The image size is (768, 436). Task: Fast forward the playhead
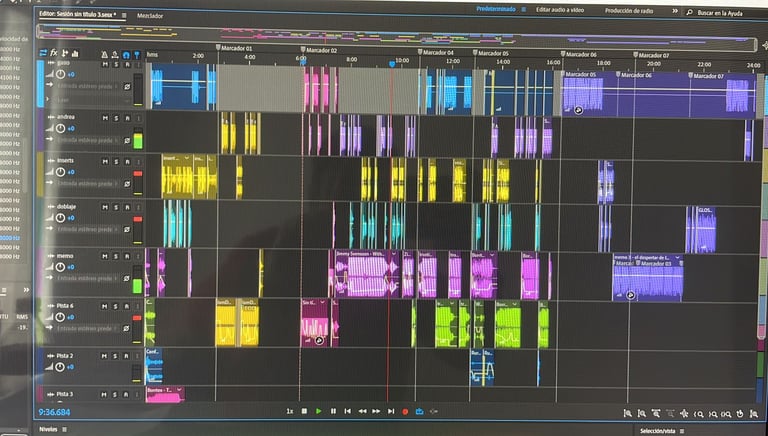376,411
